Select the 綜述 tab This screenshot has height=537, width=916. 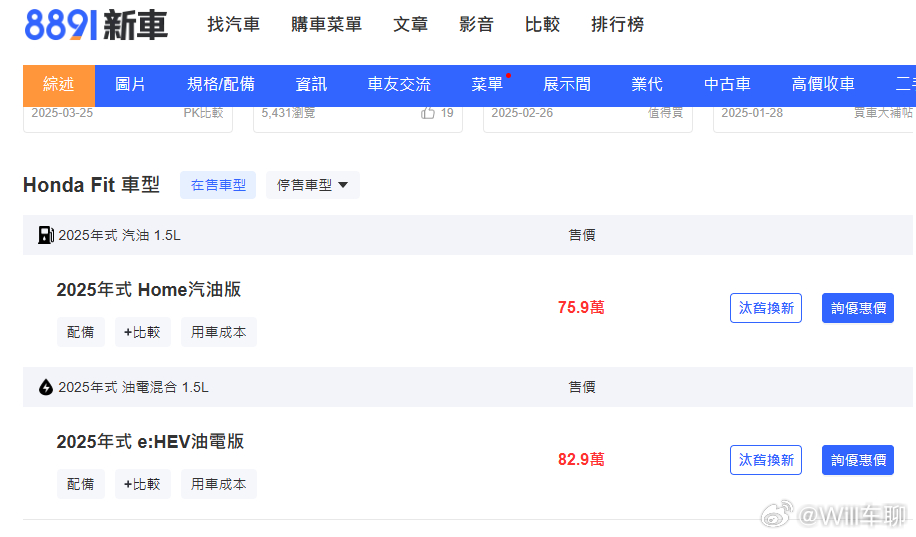(x=59, y=85)
